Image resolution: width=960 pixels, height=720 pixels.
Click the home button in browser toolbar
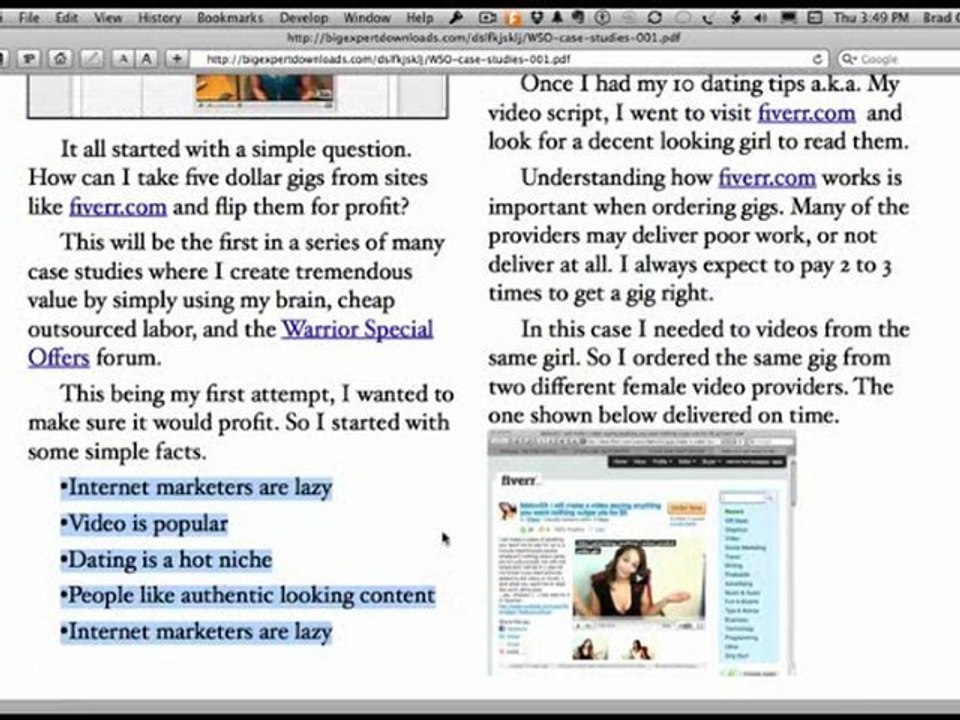point(60,59)
